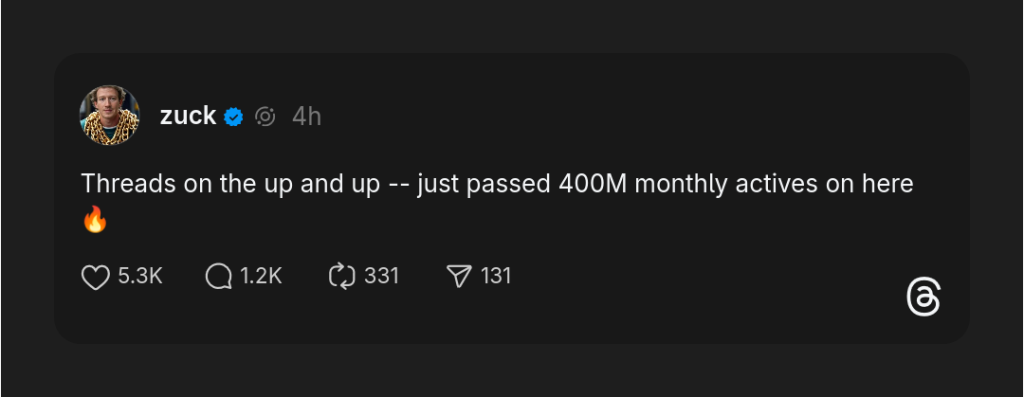Open zuck's profile picture
The width and height of the screenshot is (1024, 397).
(x=110, y=116)
